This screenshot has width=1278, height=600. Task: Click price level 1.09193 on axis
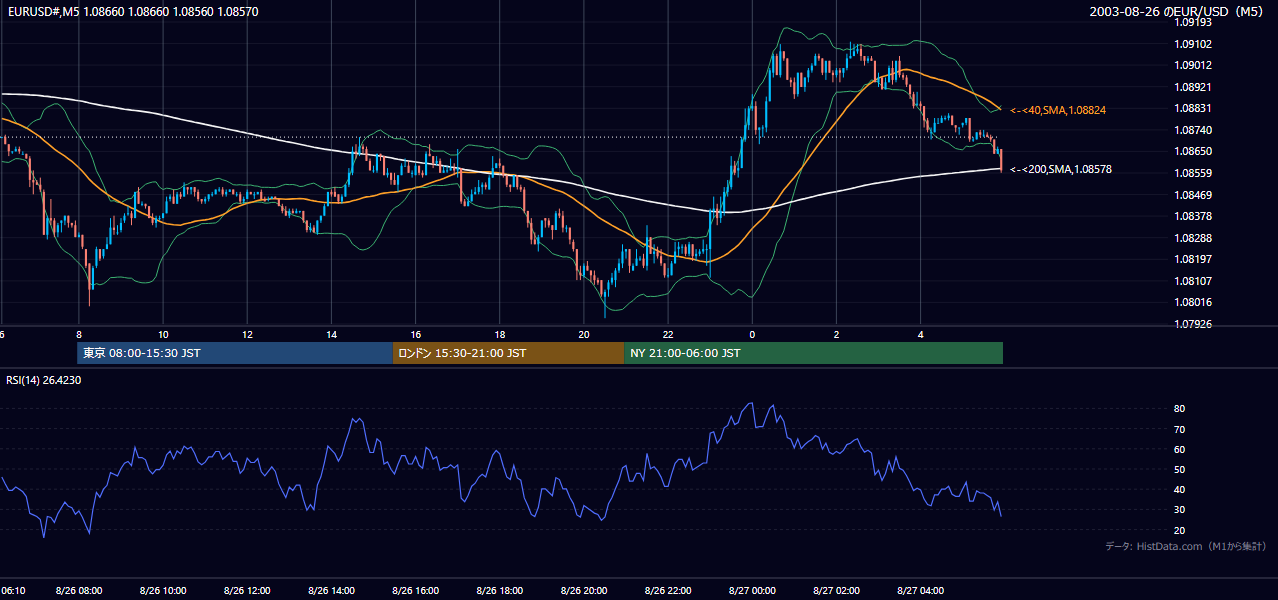click(x=1192, y=22)
